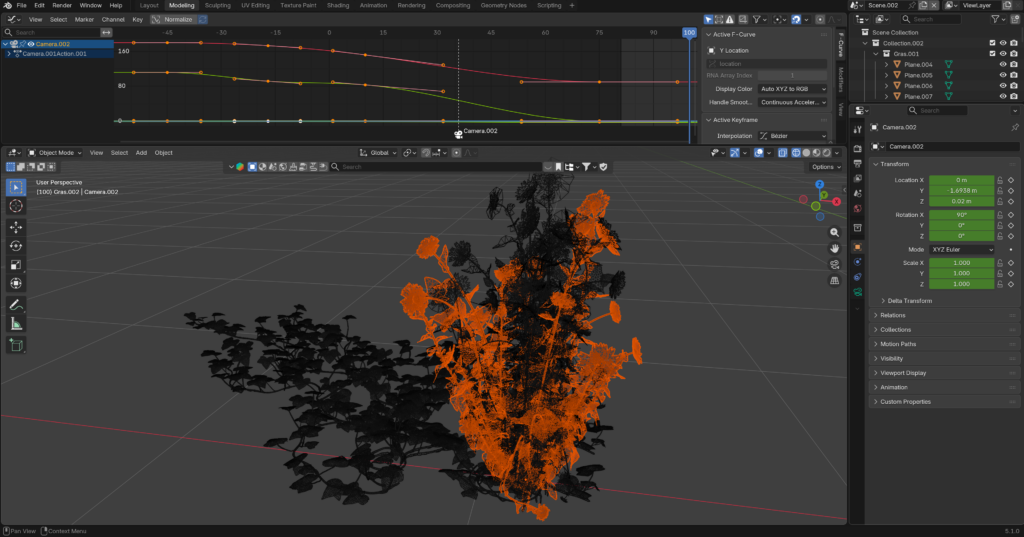
Task: Select the 3D Cursor tool
Action: point(16,206)
